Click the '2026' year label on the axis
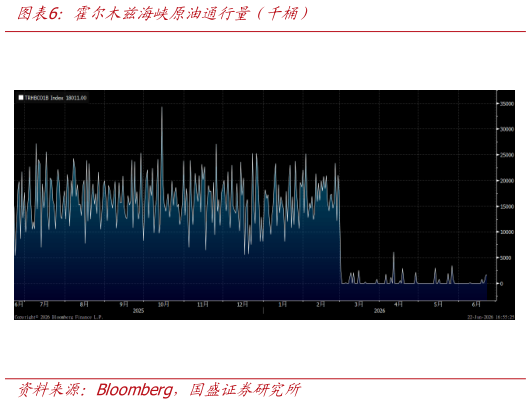 pyautogui.click(x=379, y=311)
